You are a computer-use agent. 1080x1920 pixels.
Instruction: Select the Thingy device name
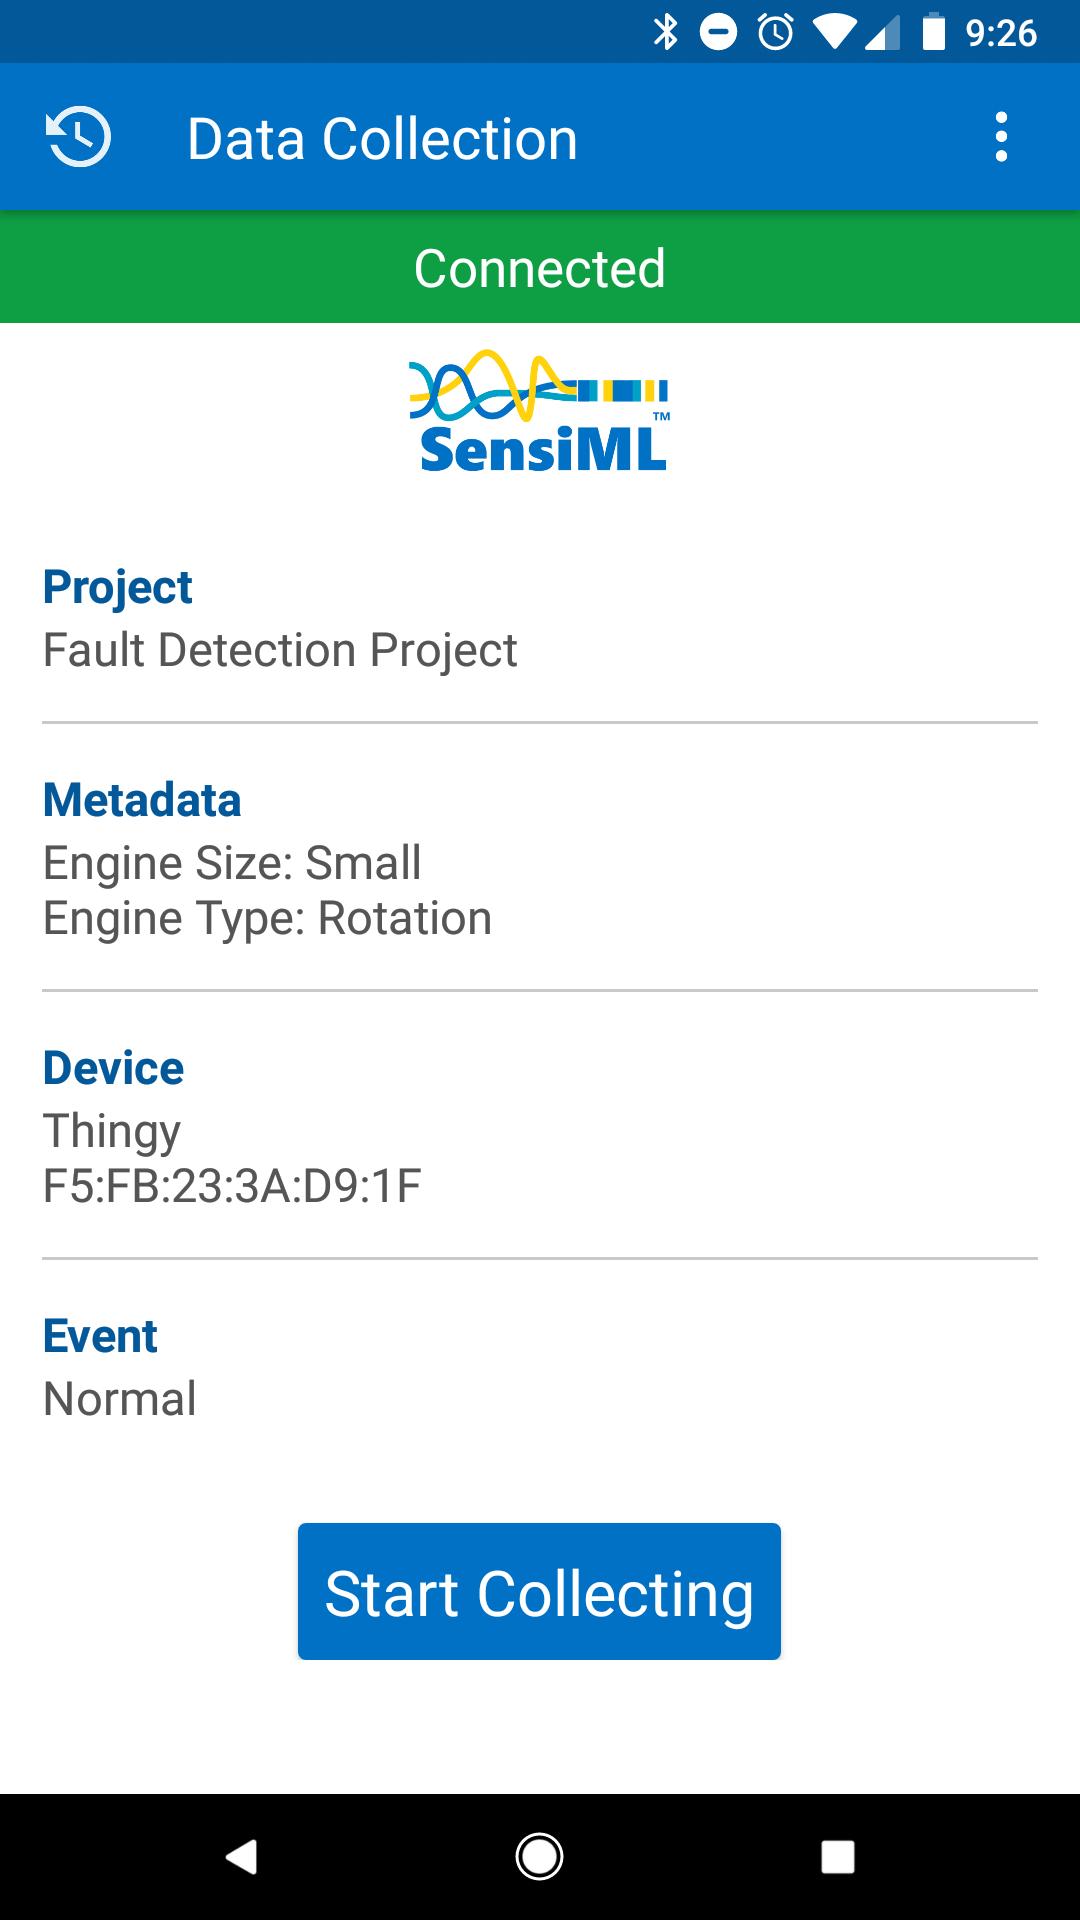coord(112,1131)
